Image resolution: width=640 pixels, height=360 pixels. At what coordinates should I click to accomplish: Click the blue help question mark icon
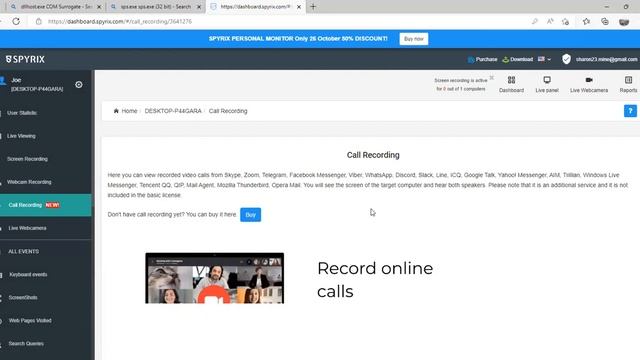click(x=630, y=111)
